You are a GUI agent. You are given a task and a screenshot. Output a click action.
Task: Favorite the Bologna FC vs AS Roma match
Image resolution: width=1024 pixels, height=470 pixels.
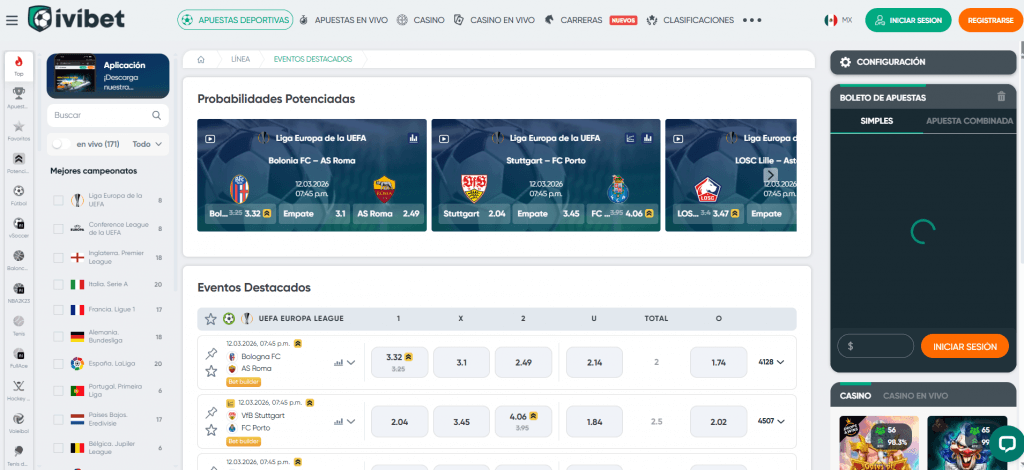(211, 371)
